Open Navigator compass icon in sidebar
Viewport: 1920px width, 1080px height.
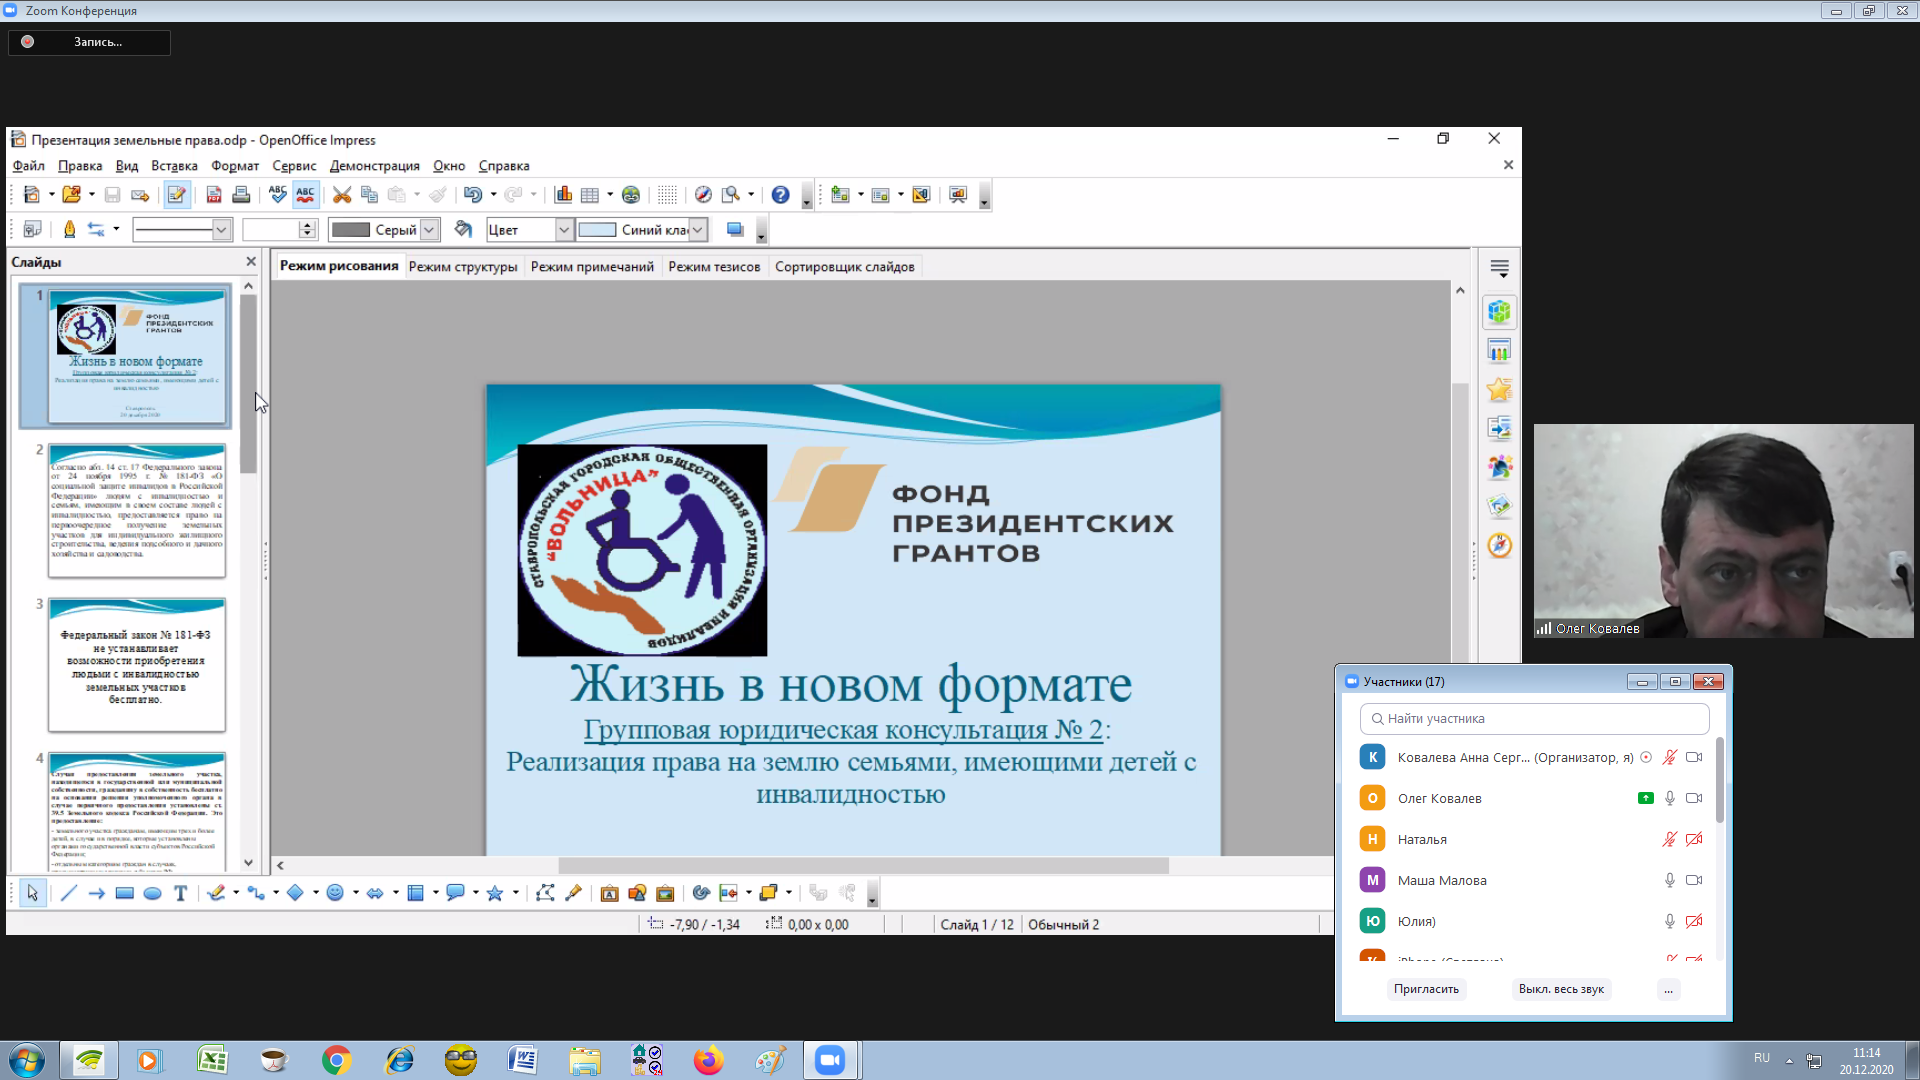coord(1499,546)
